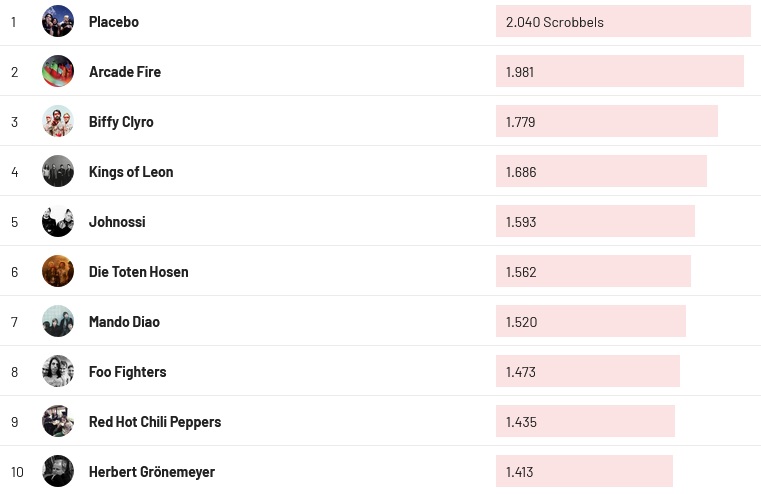Click the Die Toten Hosen link

click(x=138, y=272)
